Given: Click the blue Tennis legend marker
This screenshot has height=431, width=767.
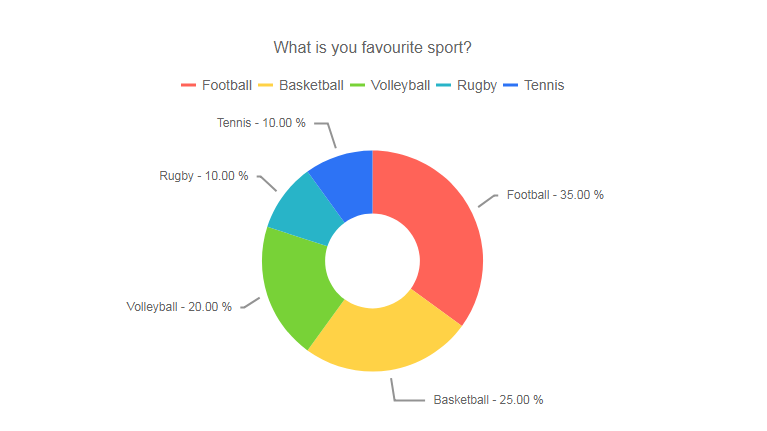Looking at the screenshot, I should (x=510, y=85).
